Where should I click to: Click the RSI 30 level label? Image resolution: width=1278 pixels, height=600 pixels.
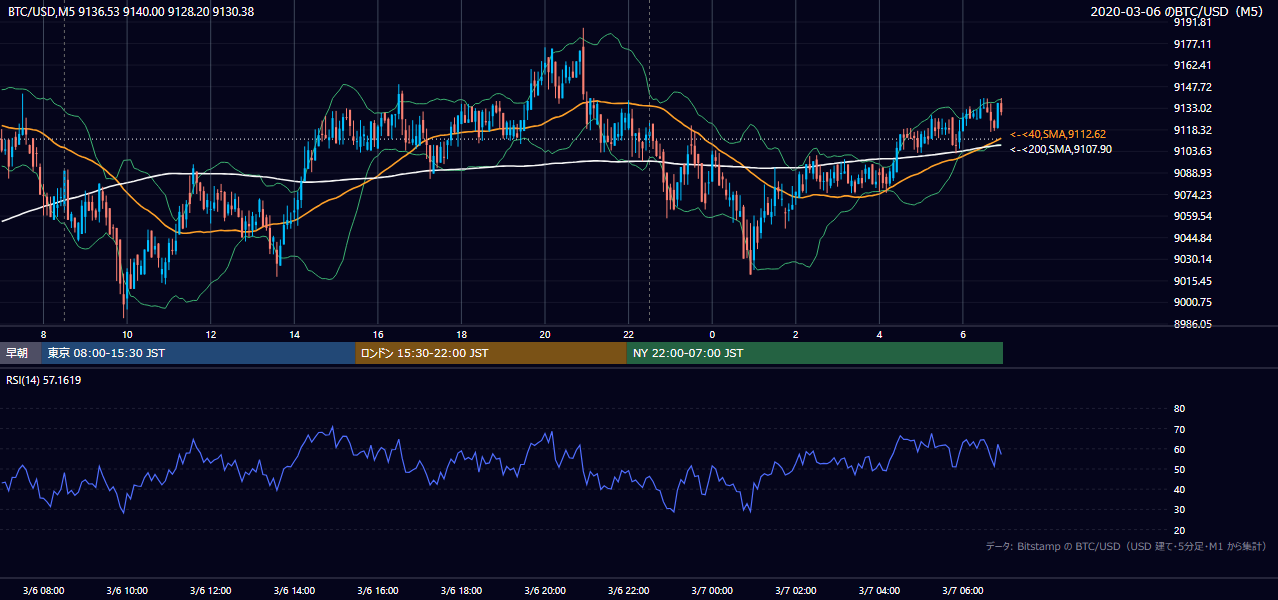(1179, 510)
